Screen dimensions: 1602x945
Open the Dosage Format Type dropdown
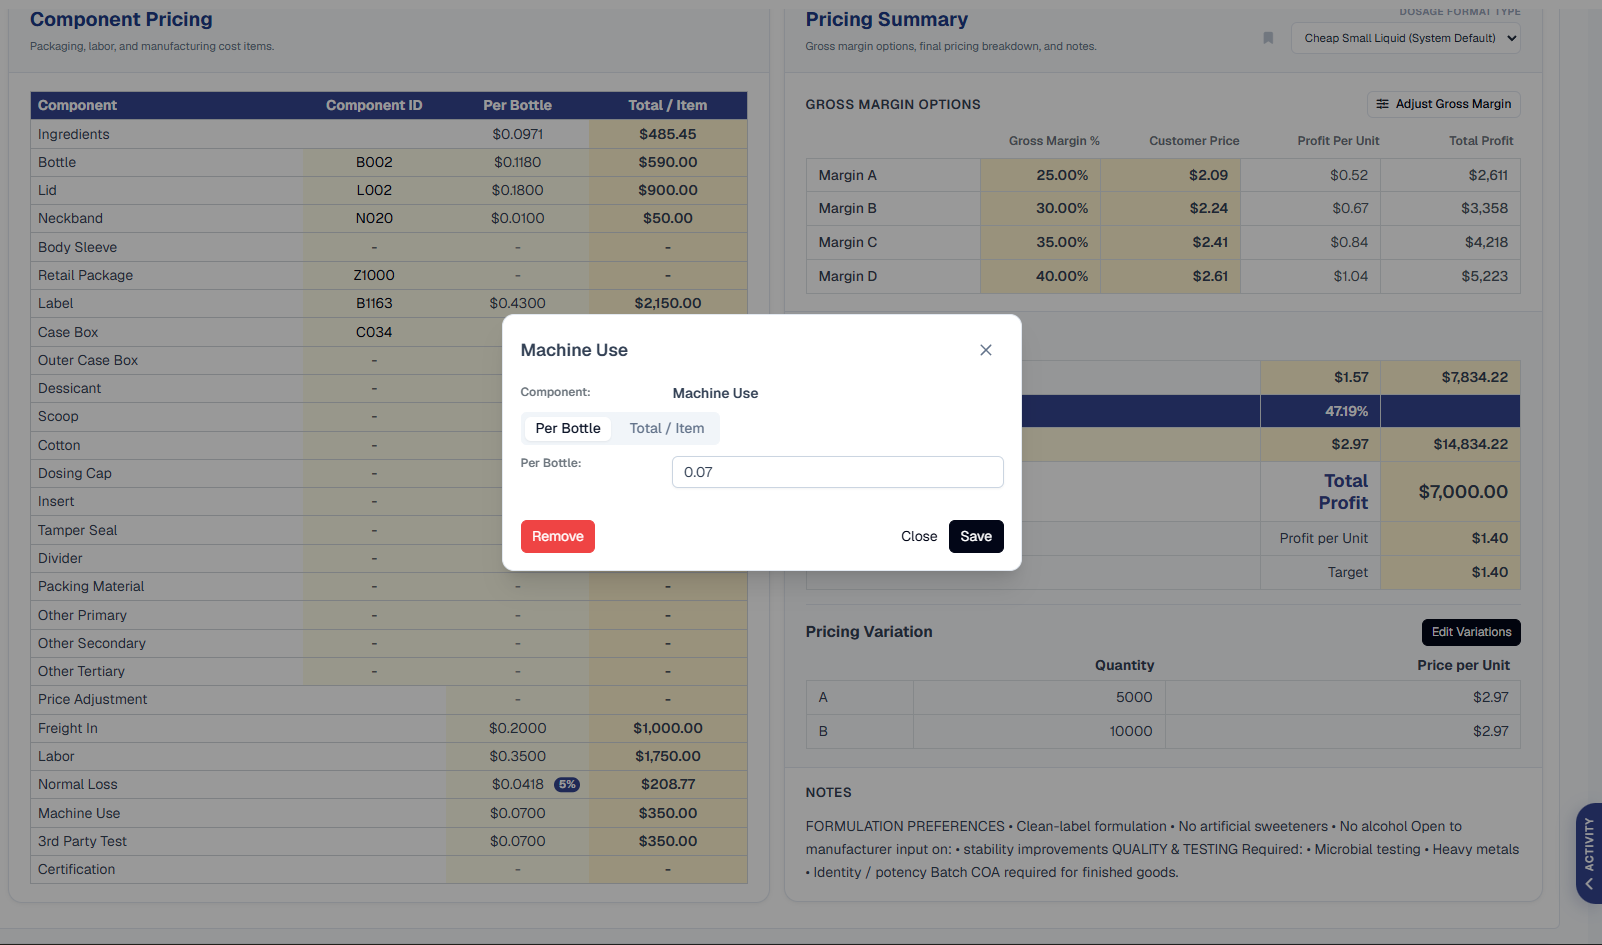(1405, 38)
